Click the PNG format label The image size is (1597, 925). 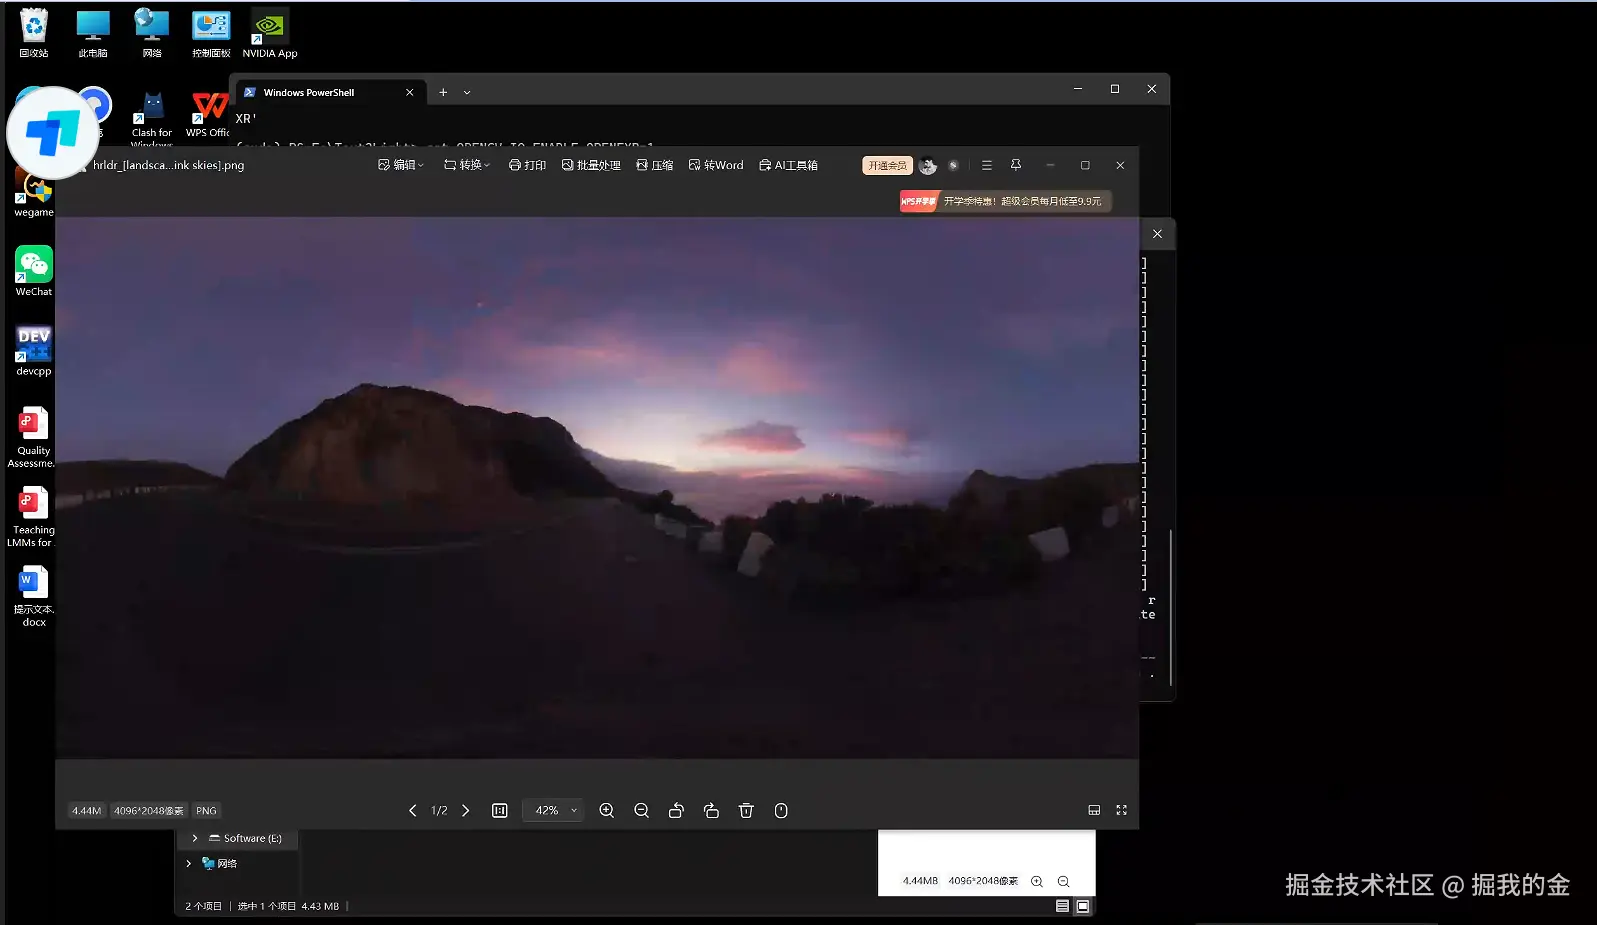click(x=206, y=810)
